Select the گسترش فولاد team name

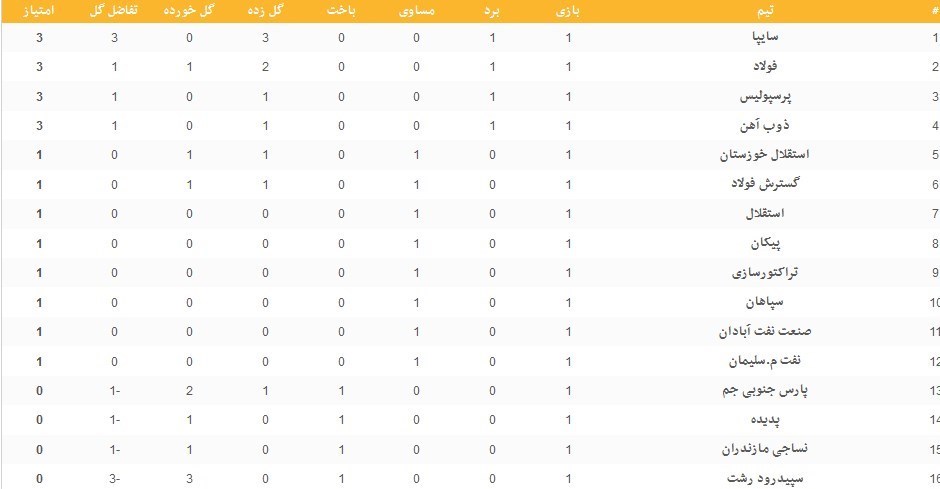coord(765,184)
